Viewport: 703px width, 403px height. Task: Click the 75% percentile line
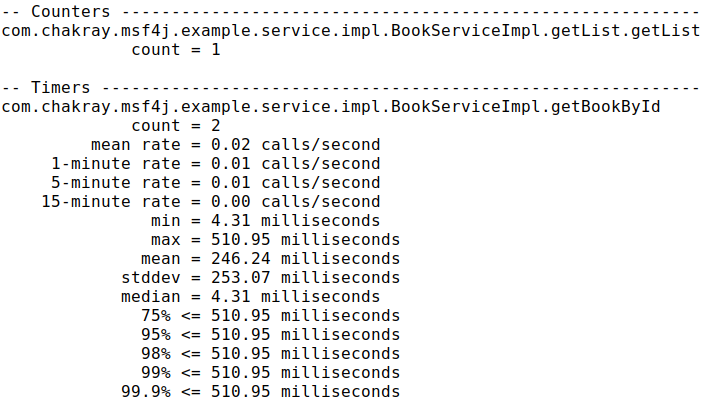(270, 316)
